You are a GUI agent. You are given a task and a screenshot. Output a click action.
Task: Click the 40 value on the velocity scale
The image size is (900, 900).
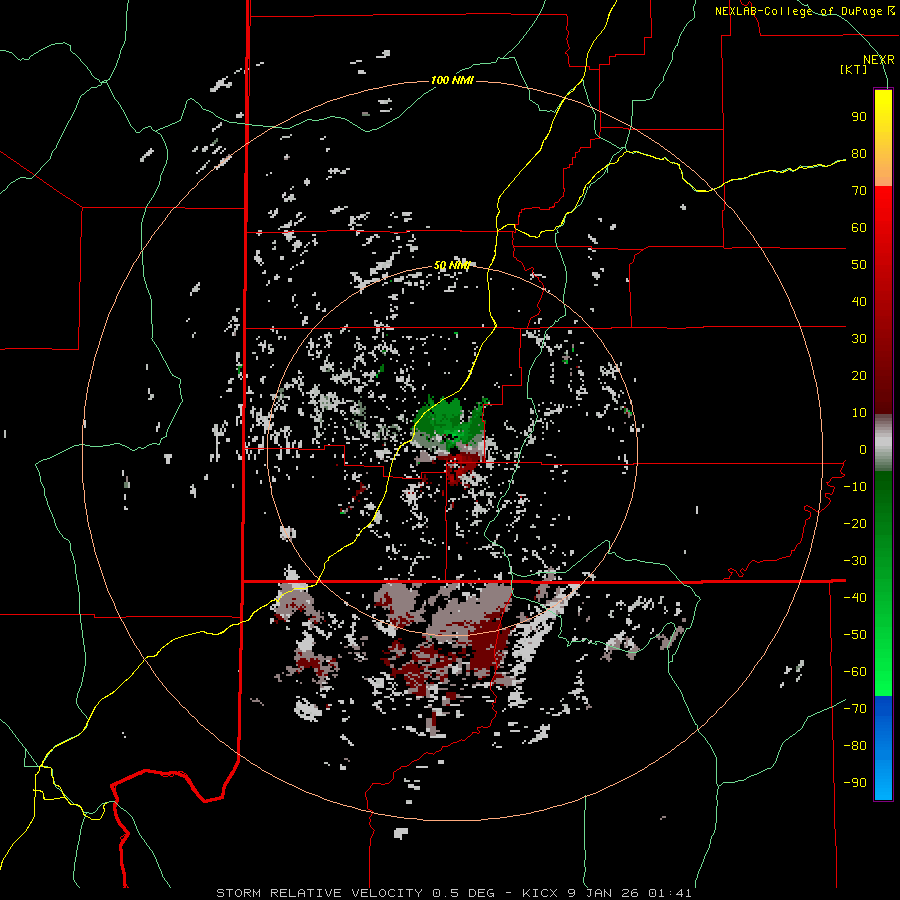859,301
